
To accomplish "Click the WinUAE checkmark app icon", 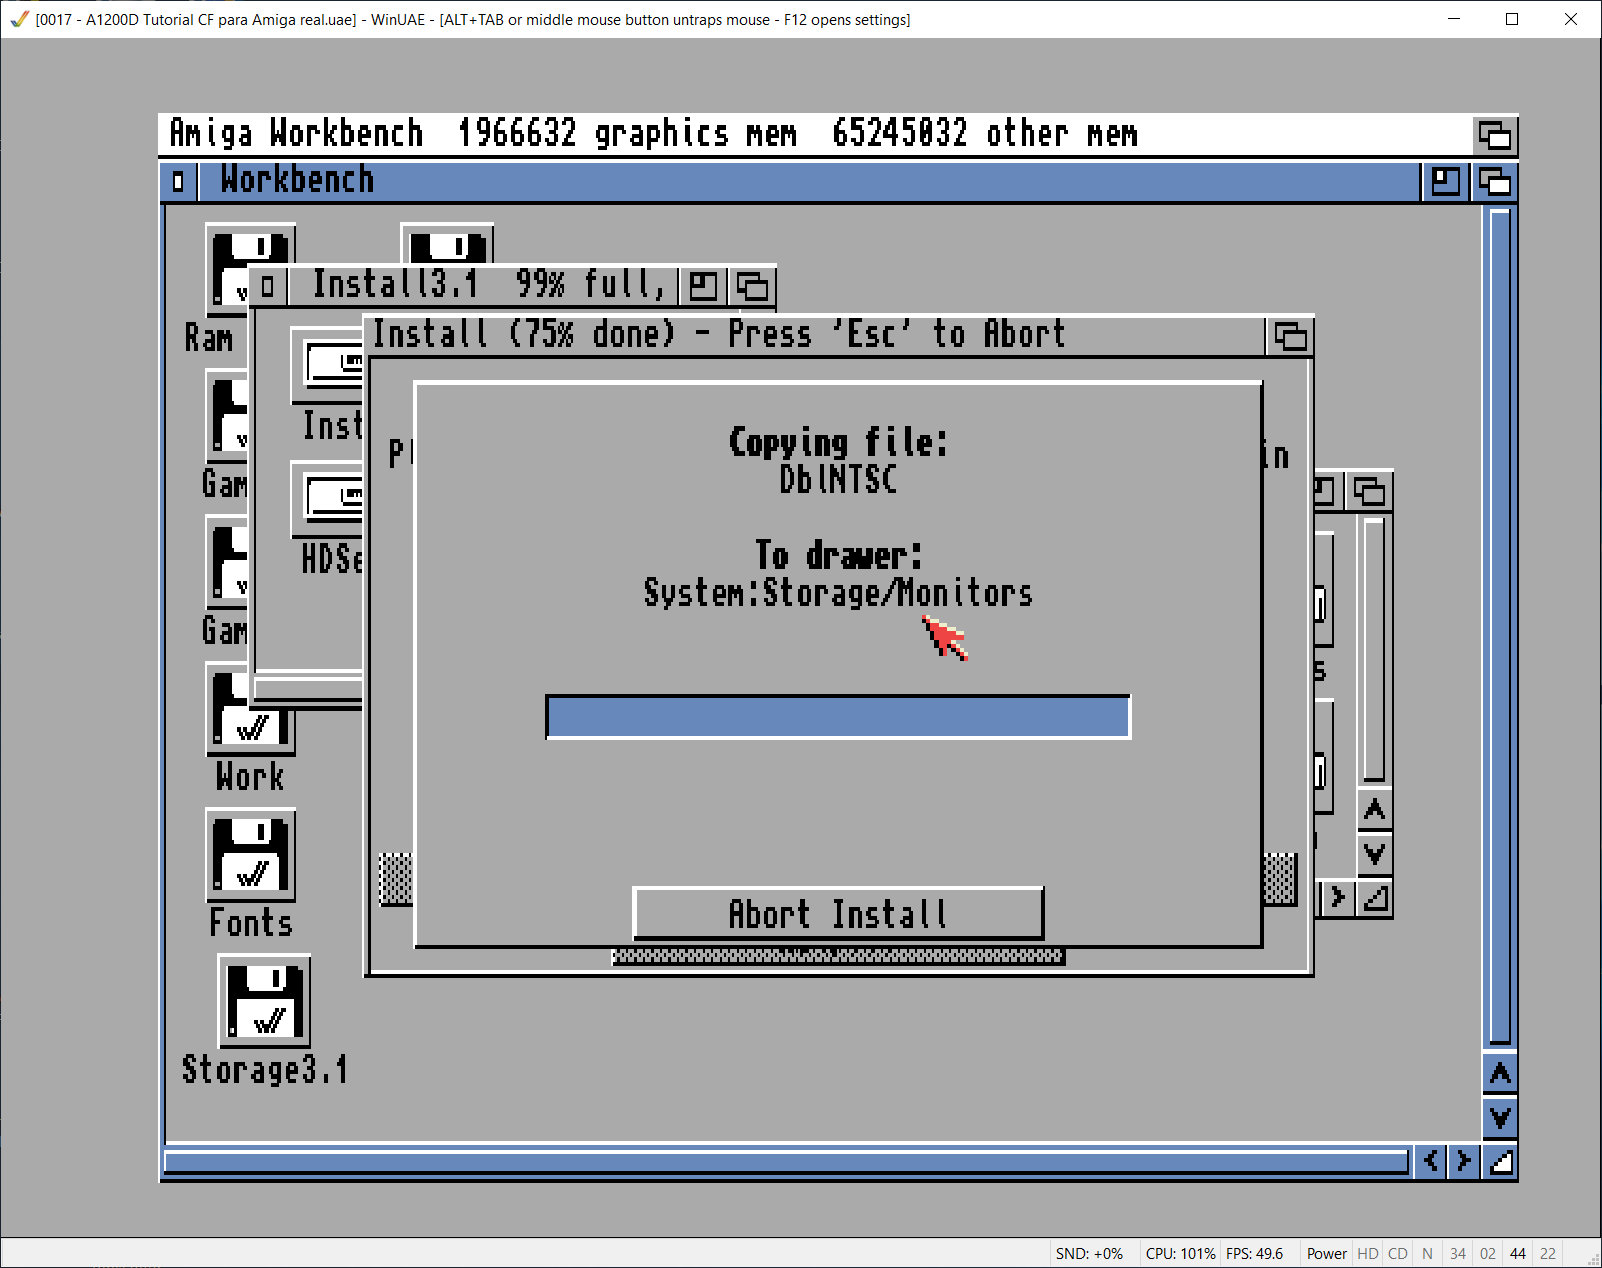I will (19, 19).
